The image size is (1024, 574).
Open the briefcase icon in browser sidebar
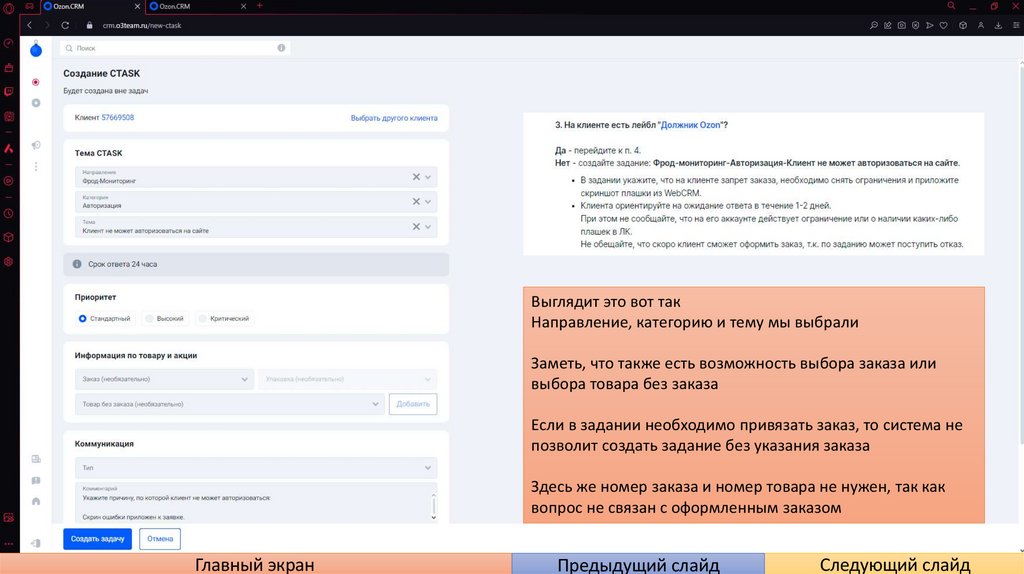(x=8, y=68)
